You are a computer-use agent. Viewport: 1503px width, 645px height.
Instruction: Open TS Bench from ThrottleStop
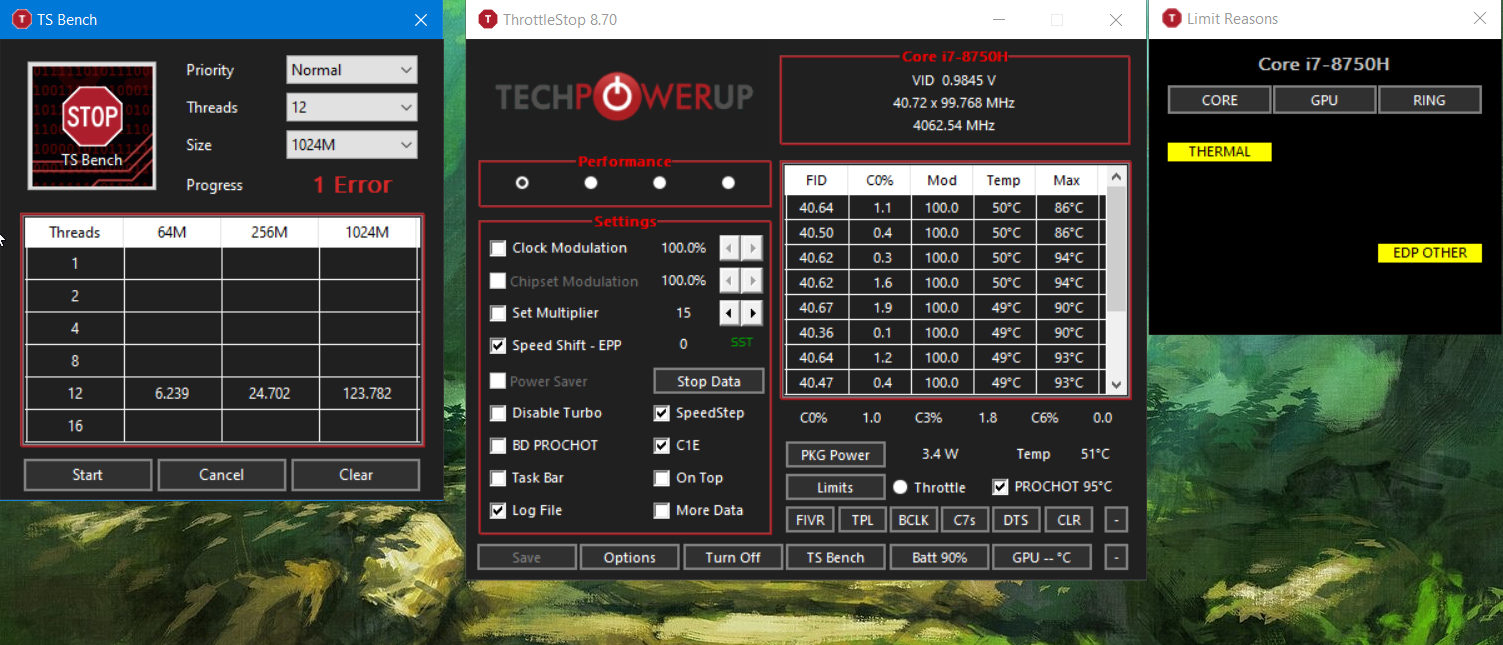[x=836, y=557]
